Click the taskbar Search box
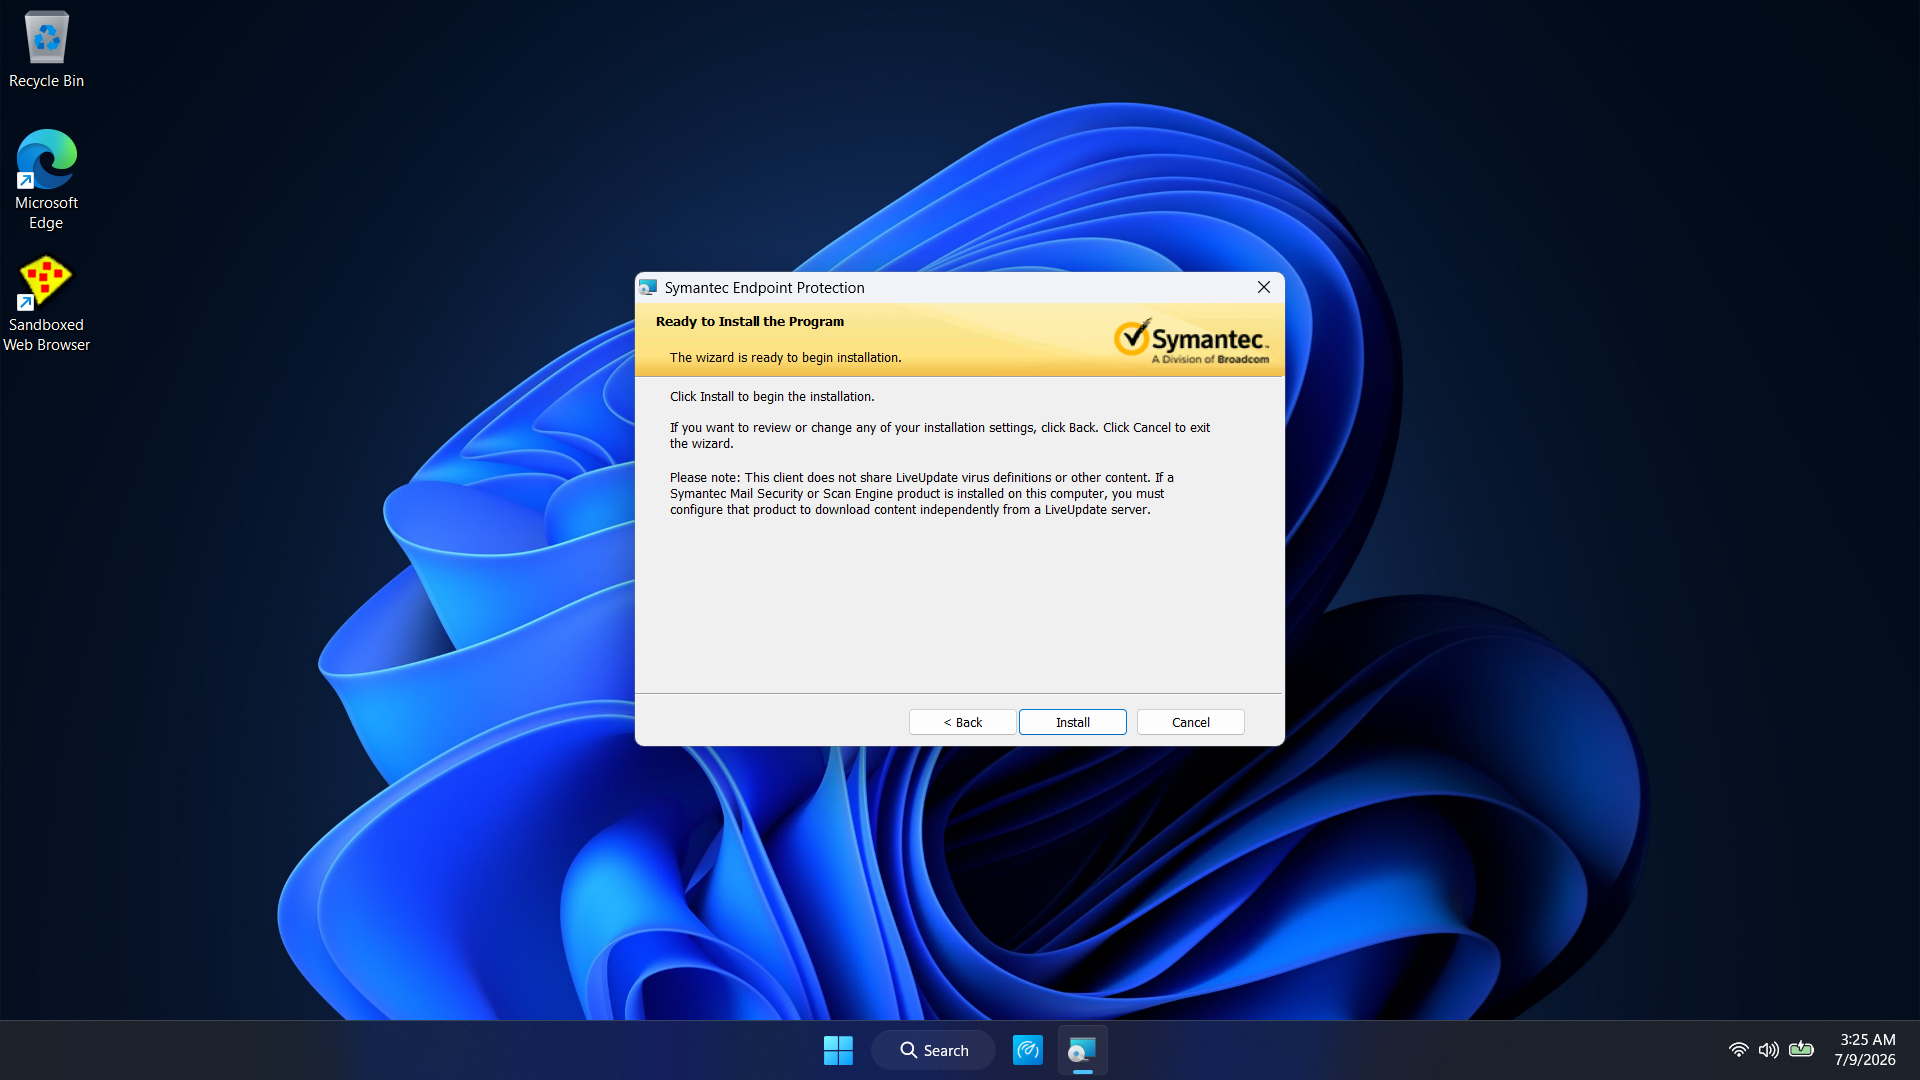This screenshot has width=1920, height=1080. tap(933, 1050)
